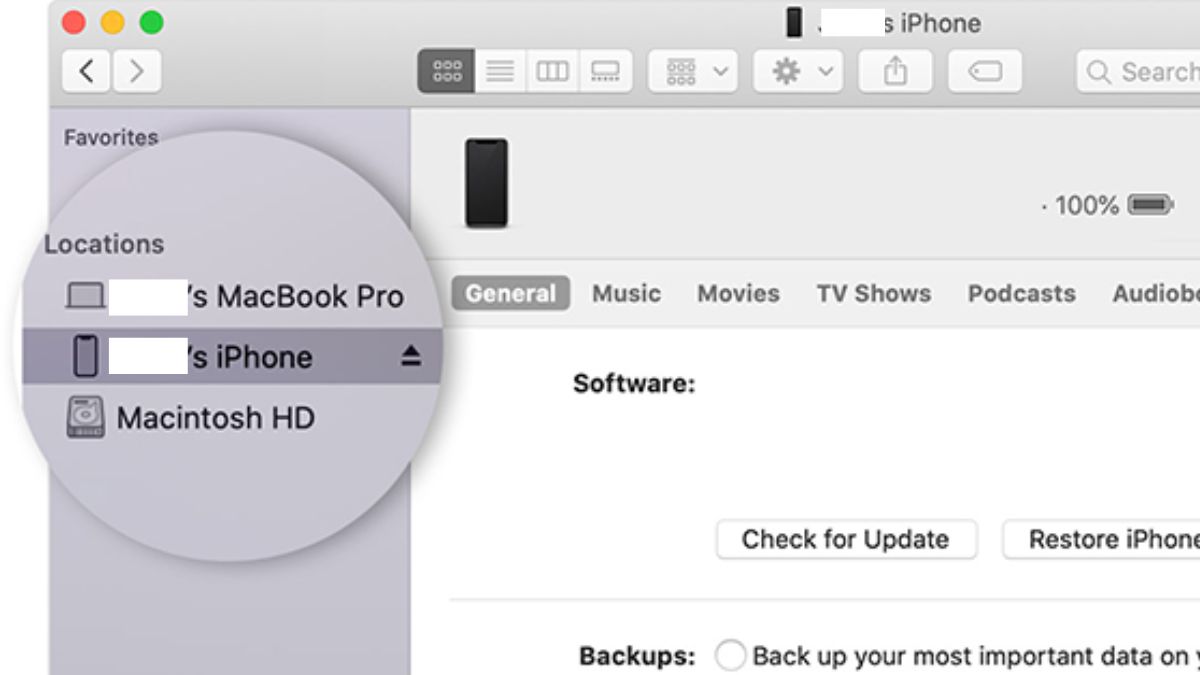Viewport: 1200px width, 675px height.
Task: Go forward with the right chevron button
Action: 137,71
